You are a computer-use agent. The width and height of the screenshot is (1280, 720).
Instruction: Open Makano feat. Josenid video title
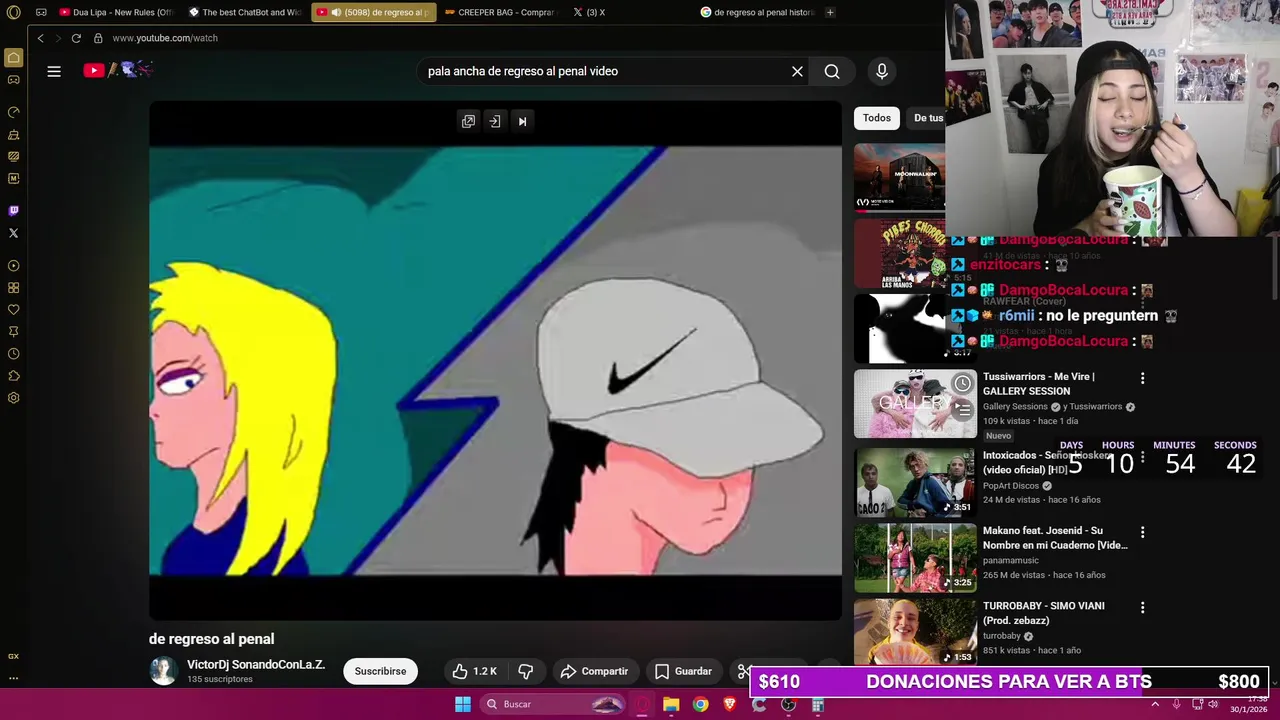tap(1055, 538)
